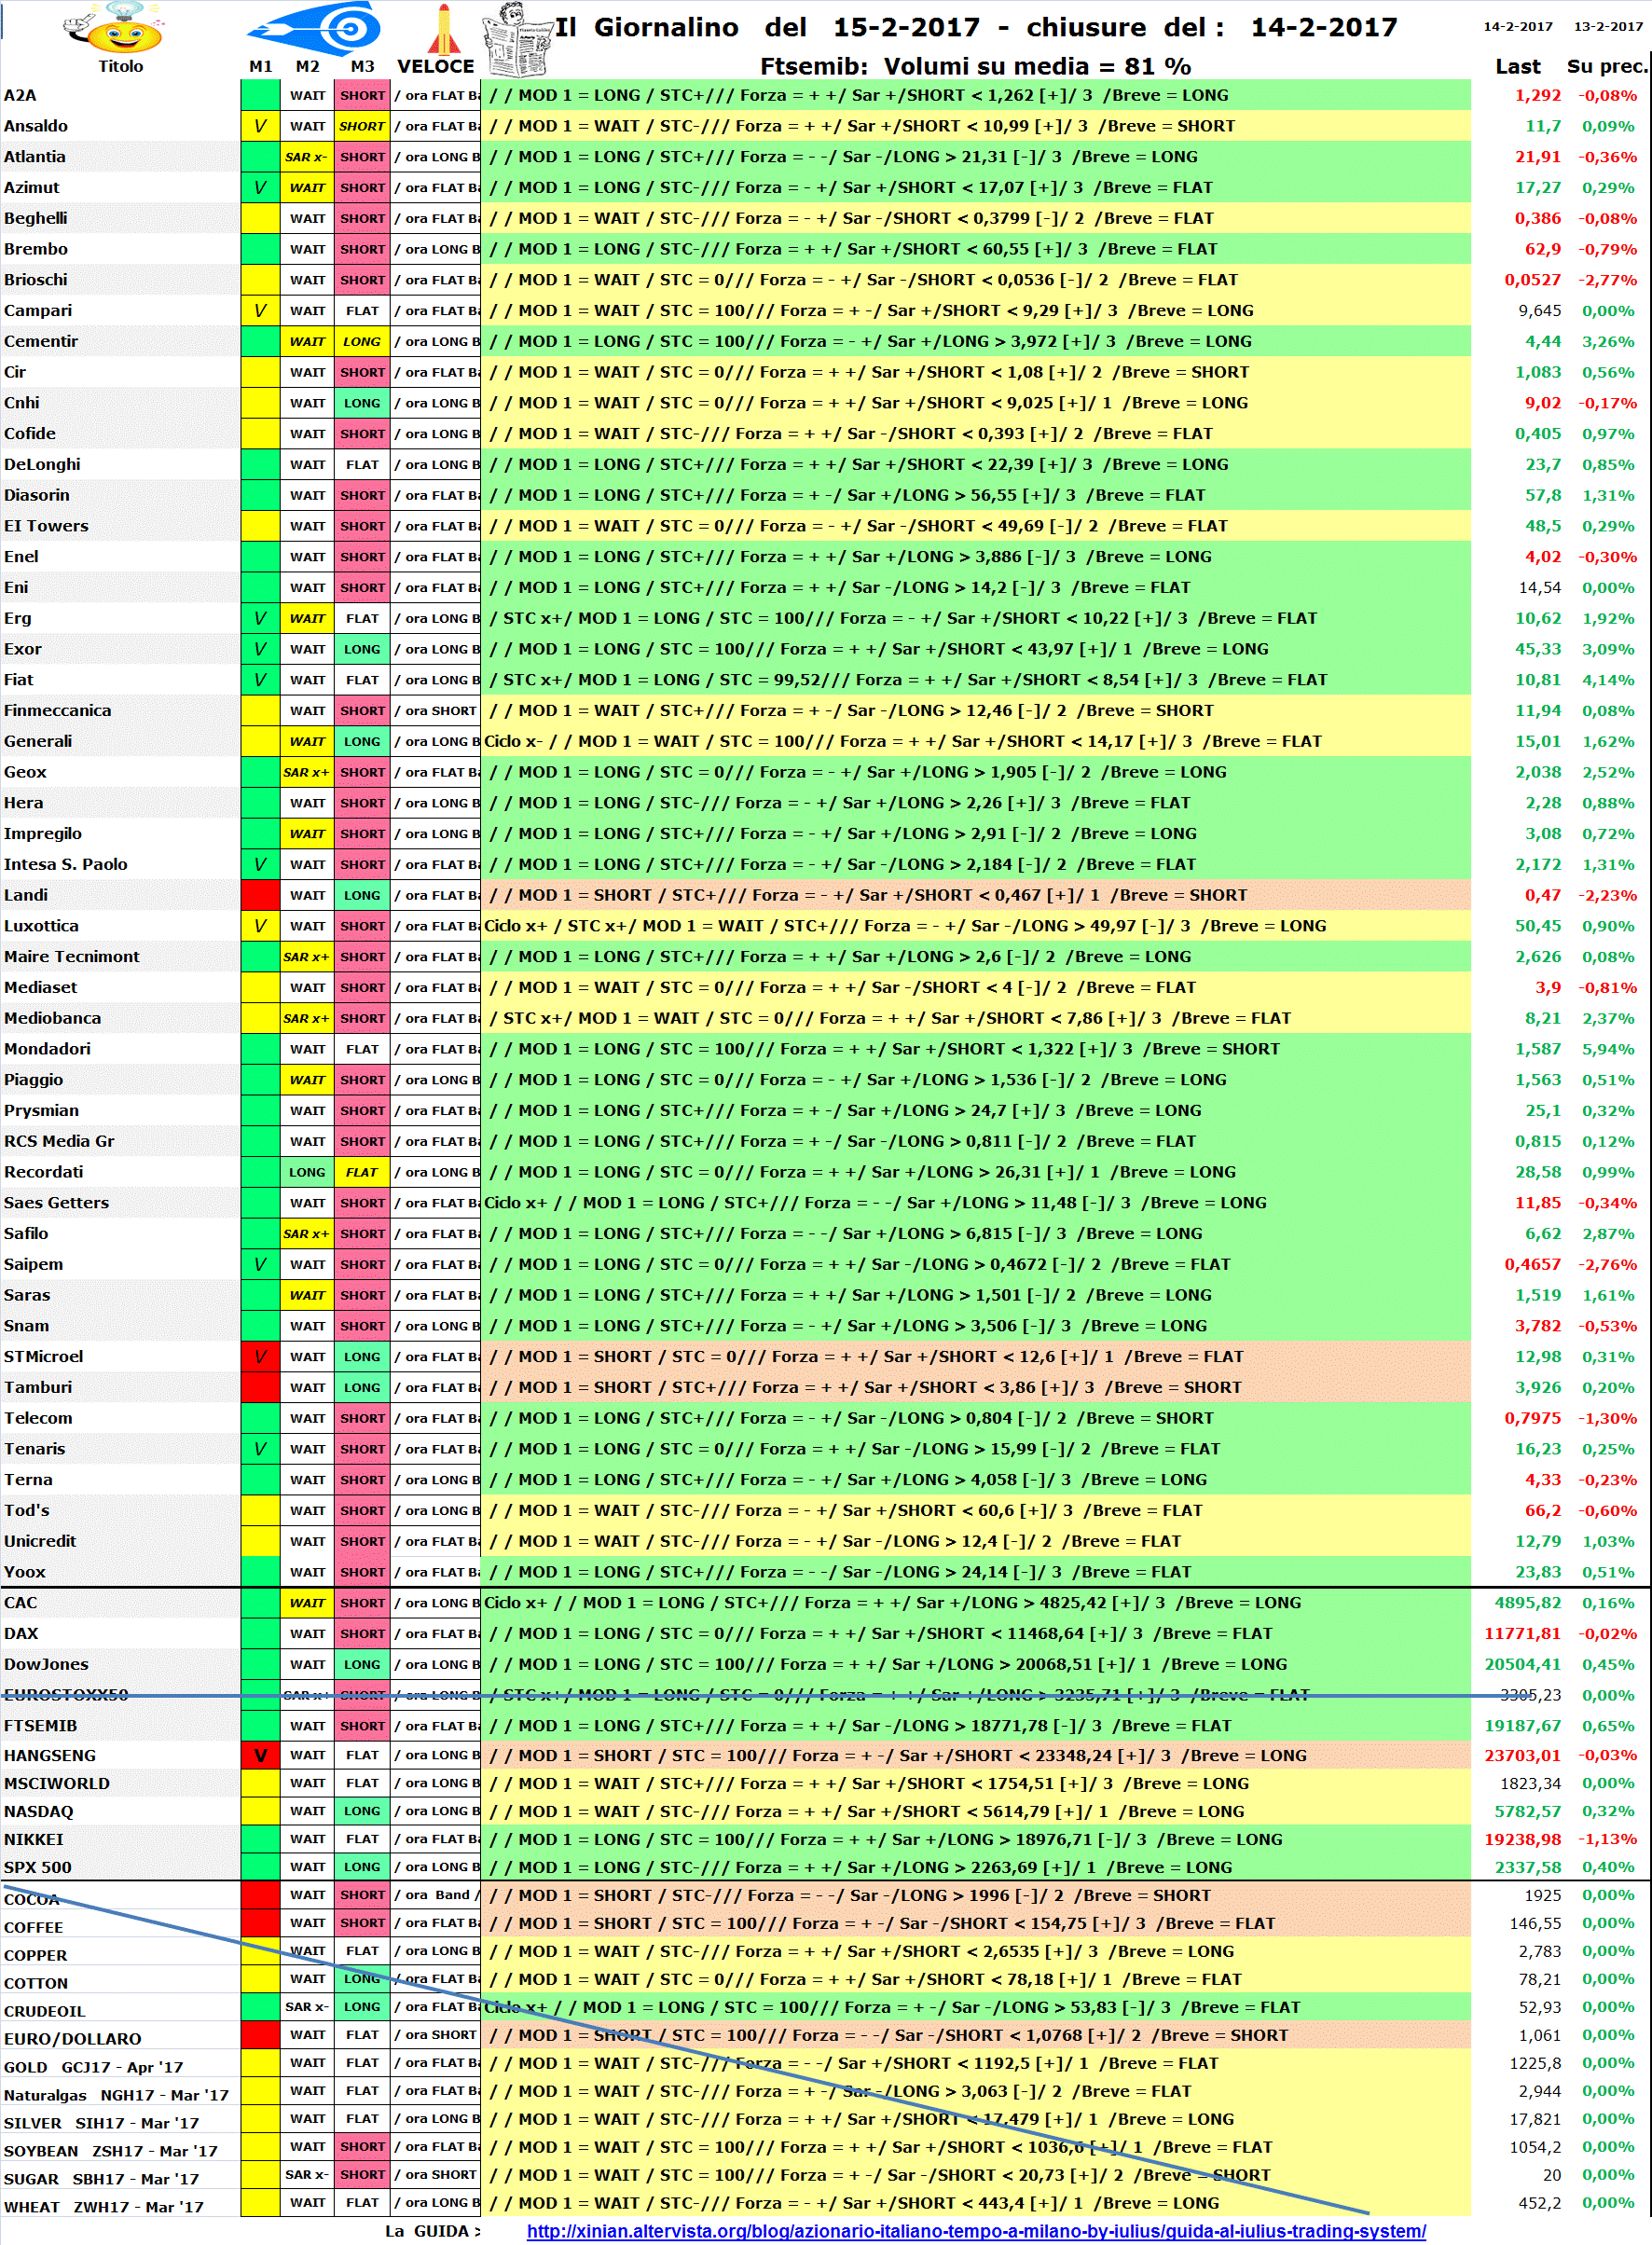Click the La GUIDA label

pos(432,2231)
